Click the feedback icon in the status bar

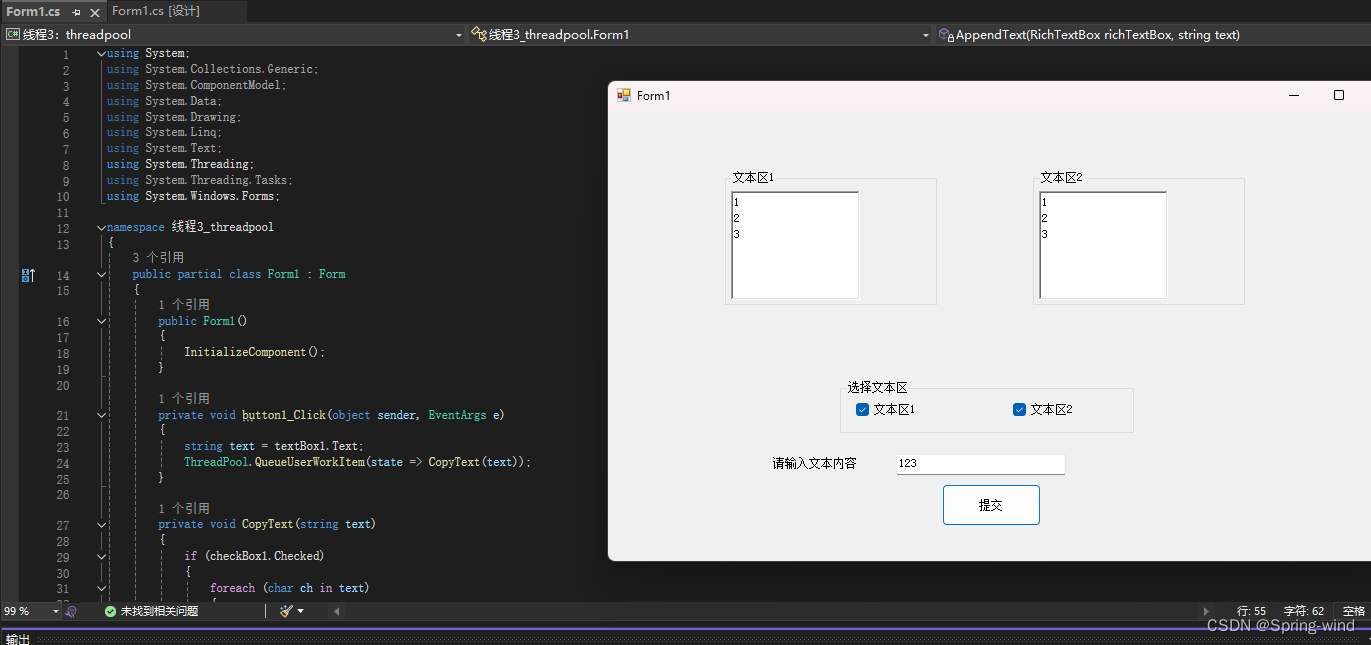point(71,610)
